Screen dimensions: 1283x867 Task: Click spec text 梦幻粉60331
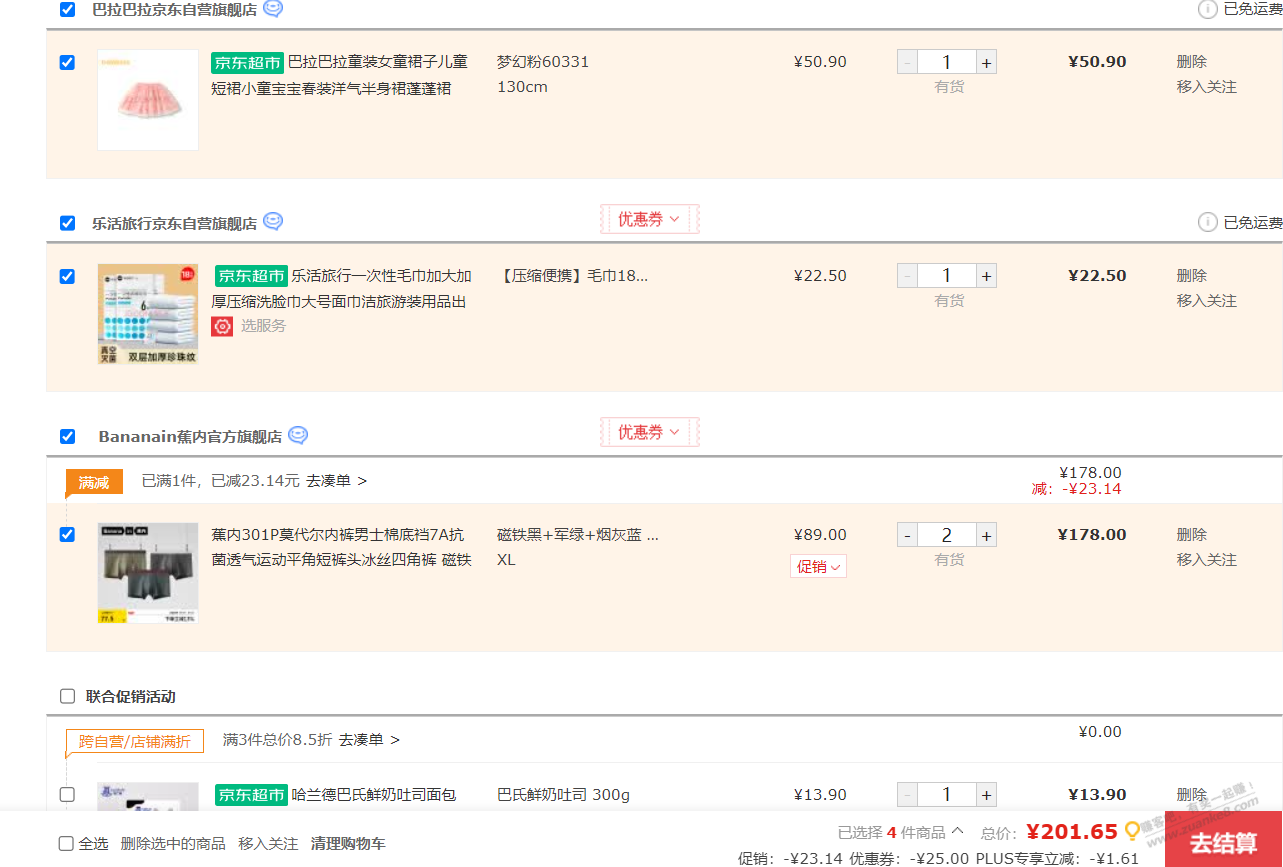pyautogui.click(x=543, y=62)
